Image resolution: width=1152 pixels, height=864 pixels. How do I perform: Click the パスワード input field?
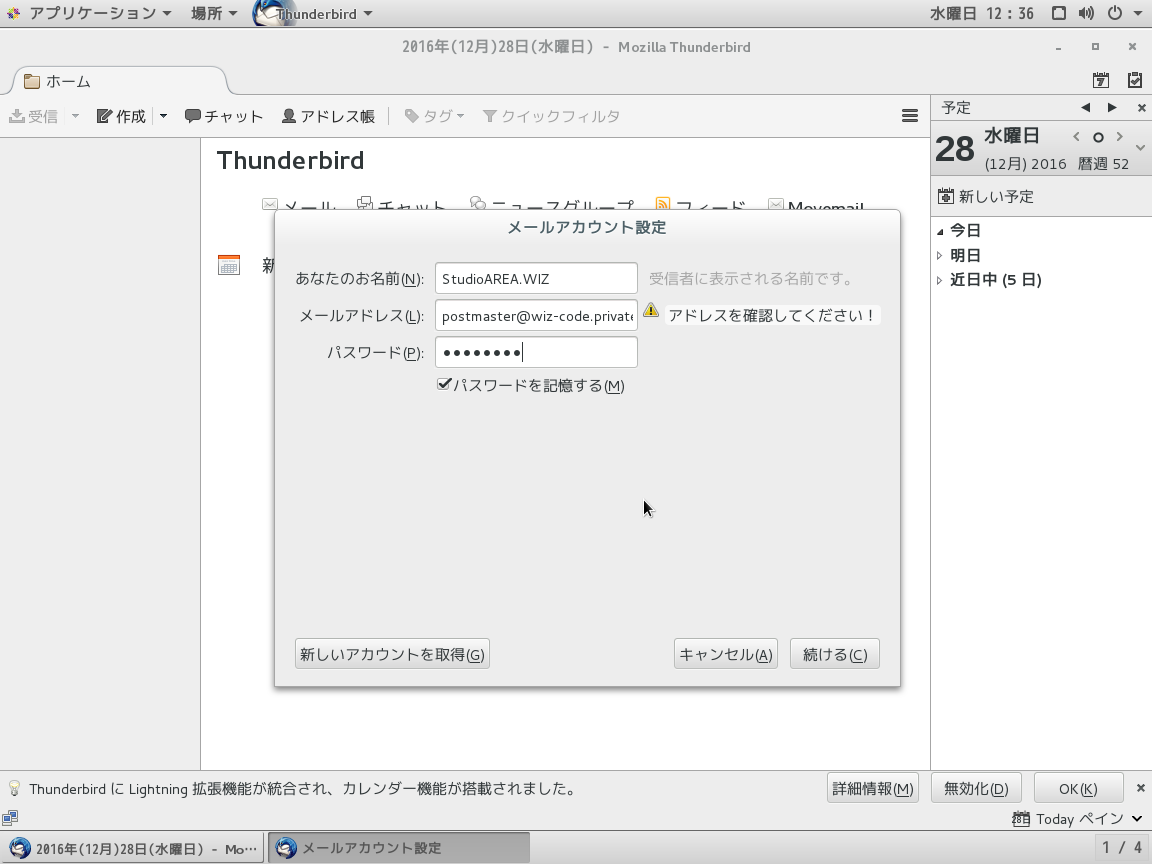536,353
